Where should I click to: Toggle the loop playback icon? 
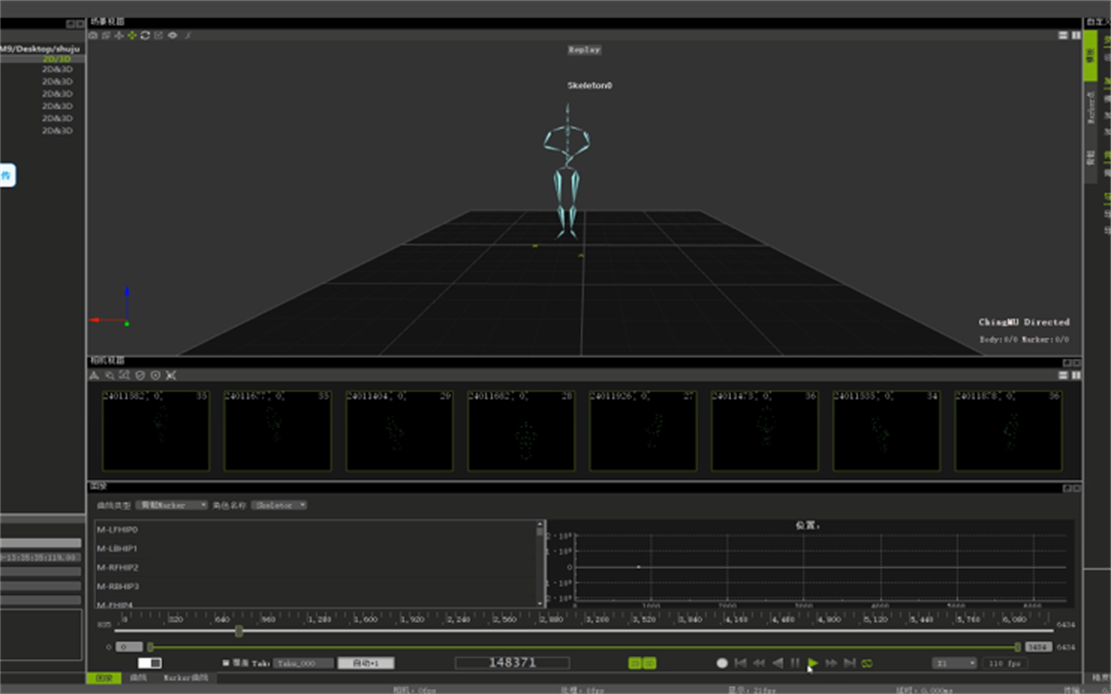(x=867, y=663)
